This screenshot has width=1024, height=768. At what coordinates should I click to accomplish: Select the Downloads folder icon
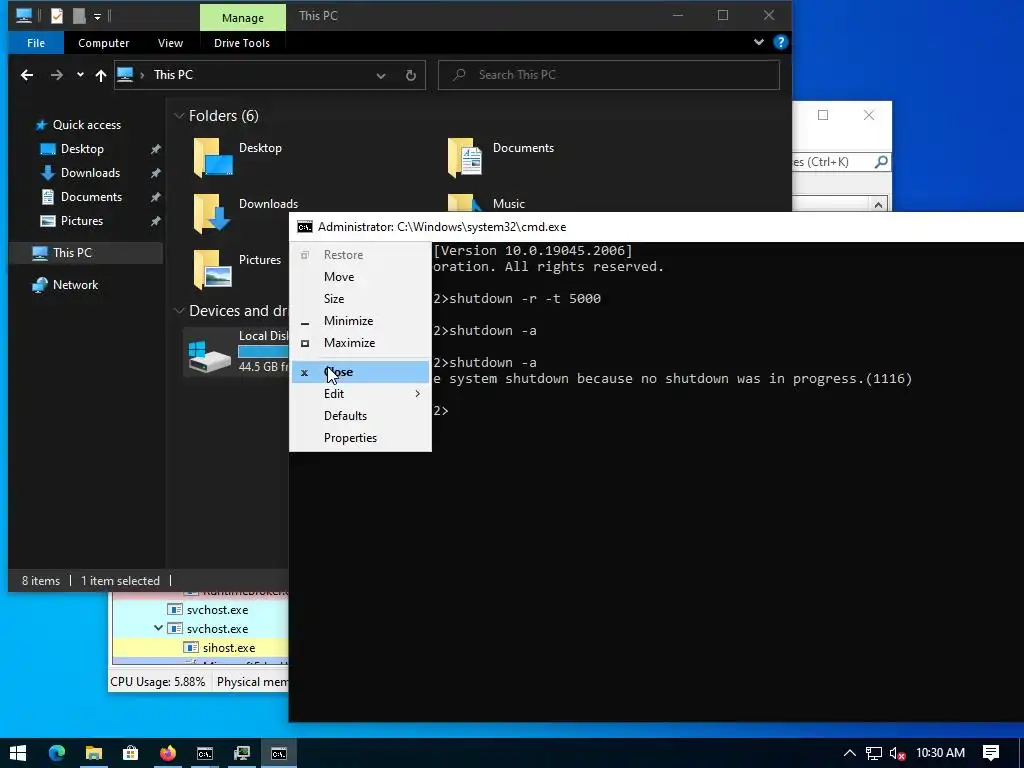(x=212, y=213)
